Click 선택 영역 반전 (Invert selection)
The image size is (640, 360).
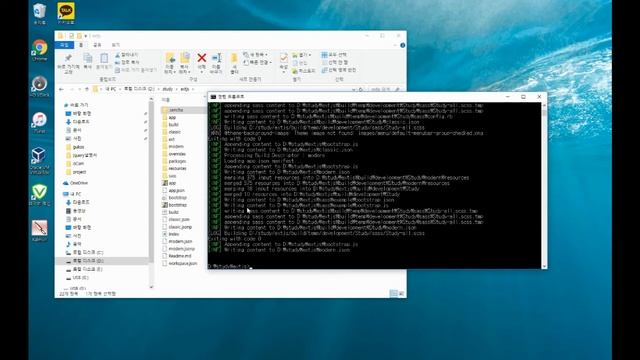pyautogui.click(x=339, y=70)
